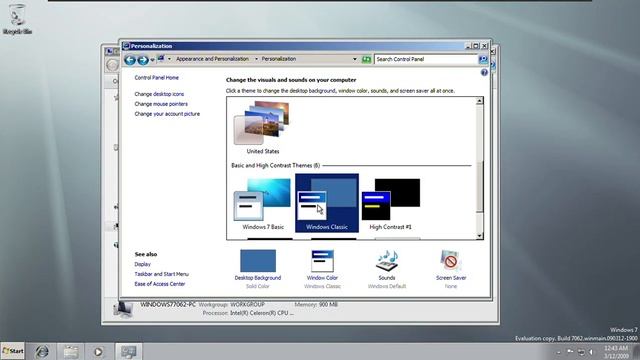
Task: Click WINDOWS77062-PC text in background window
Action: pos(168,304)
